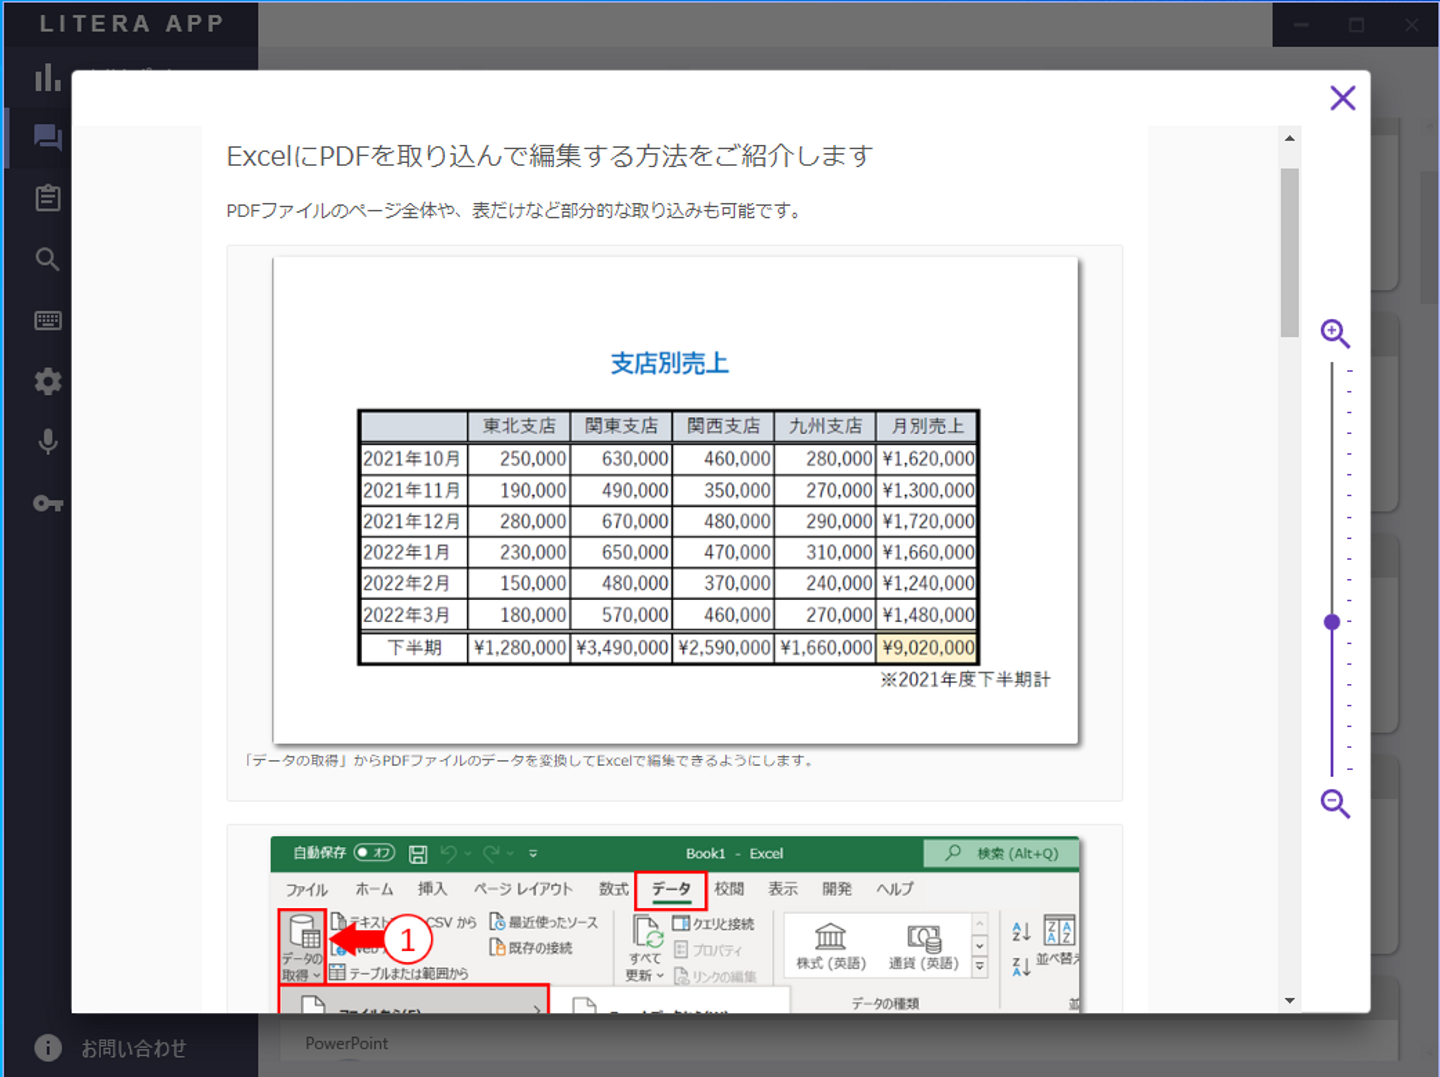
Task: Open the settings gear in the sidebar
Action: click(48, 381)
